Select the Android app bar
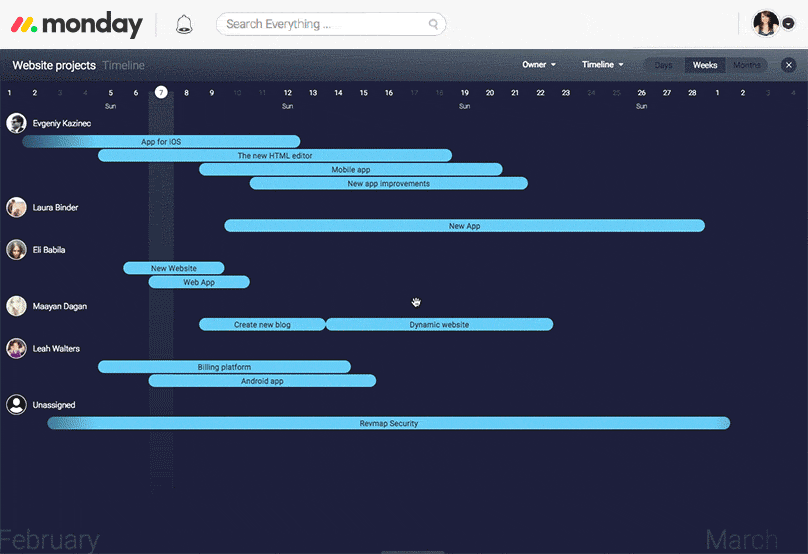Image resolution: width=808 pixels, height=554 pixels. click(x=262, y=380)
